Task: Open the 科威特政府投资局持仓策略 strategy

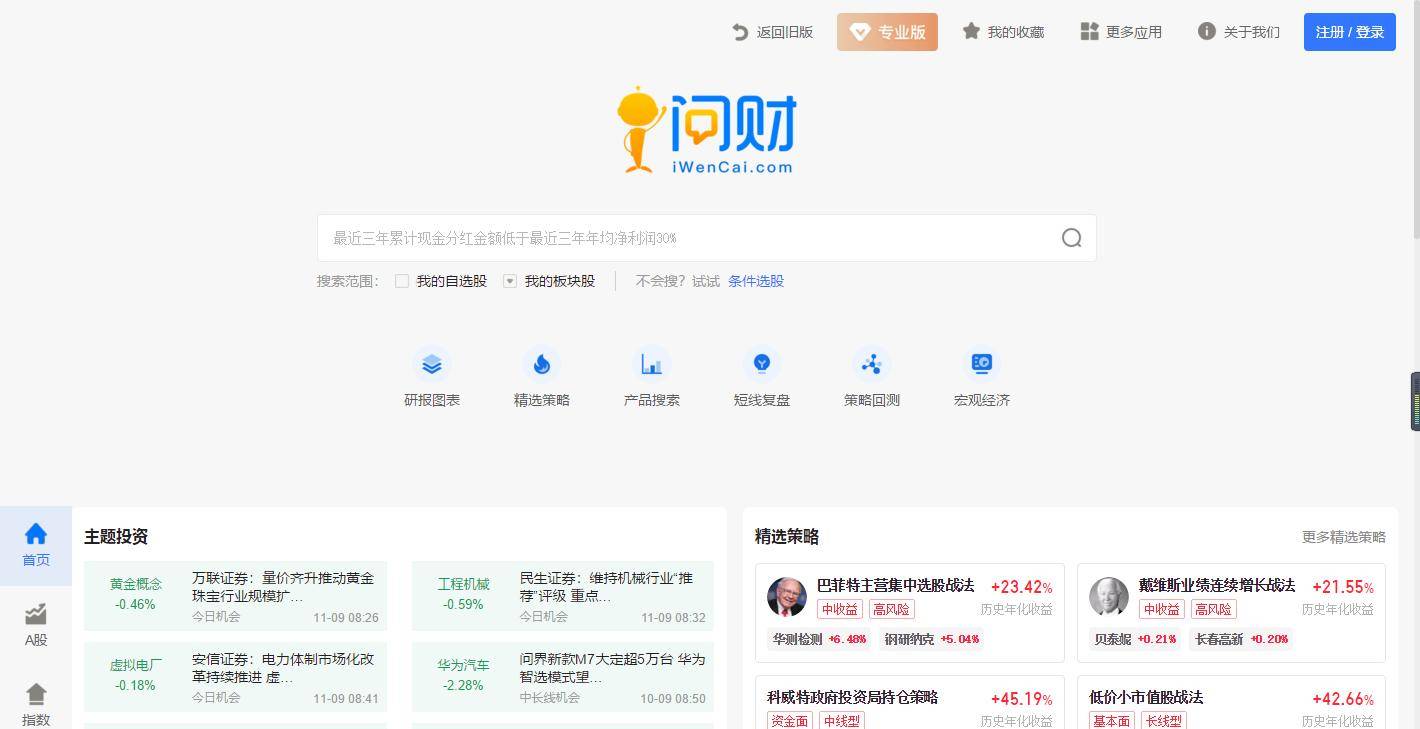Action: pos(852,697)
